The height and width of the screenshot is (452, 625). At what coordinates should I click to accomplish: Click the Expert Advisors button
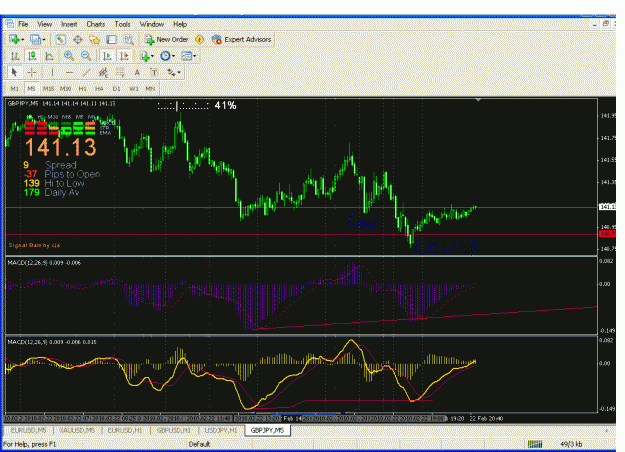click(x=242, y=39)
